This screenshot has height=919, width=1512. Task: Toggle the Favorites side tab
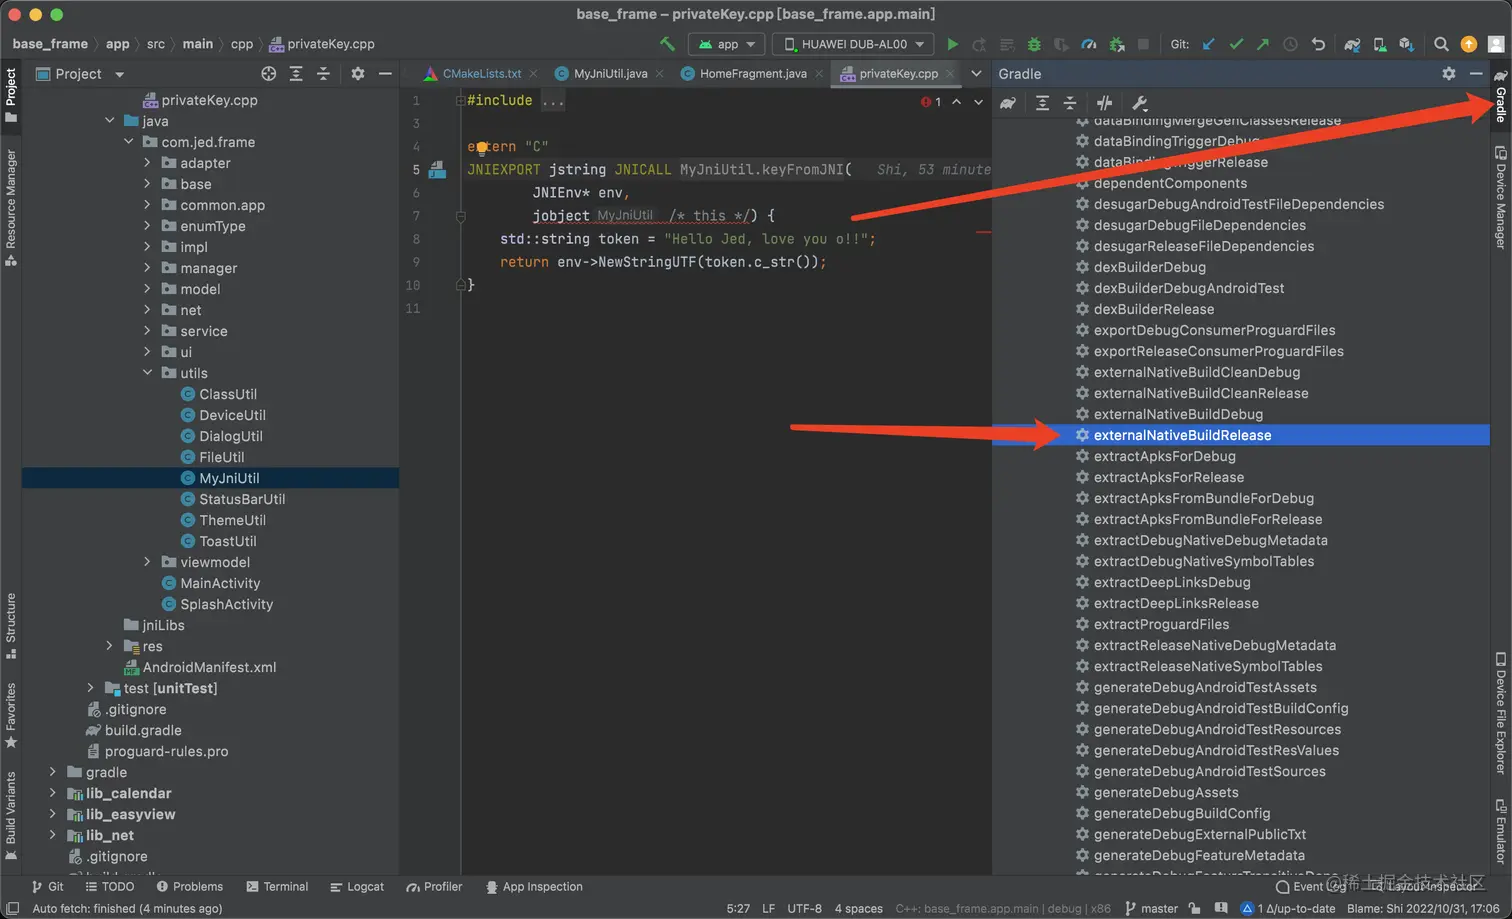11,715
